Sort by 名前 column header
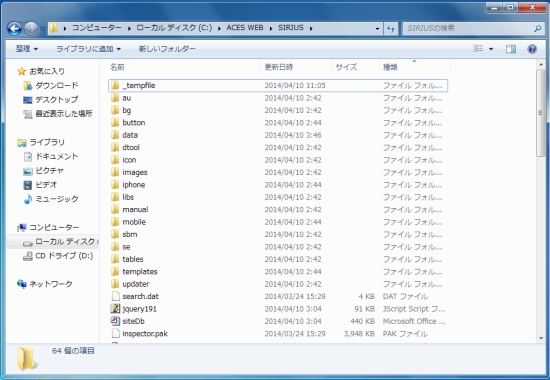The image size is (550, 380). 118,67
